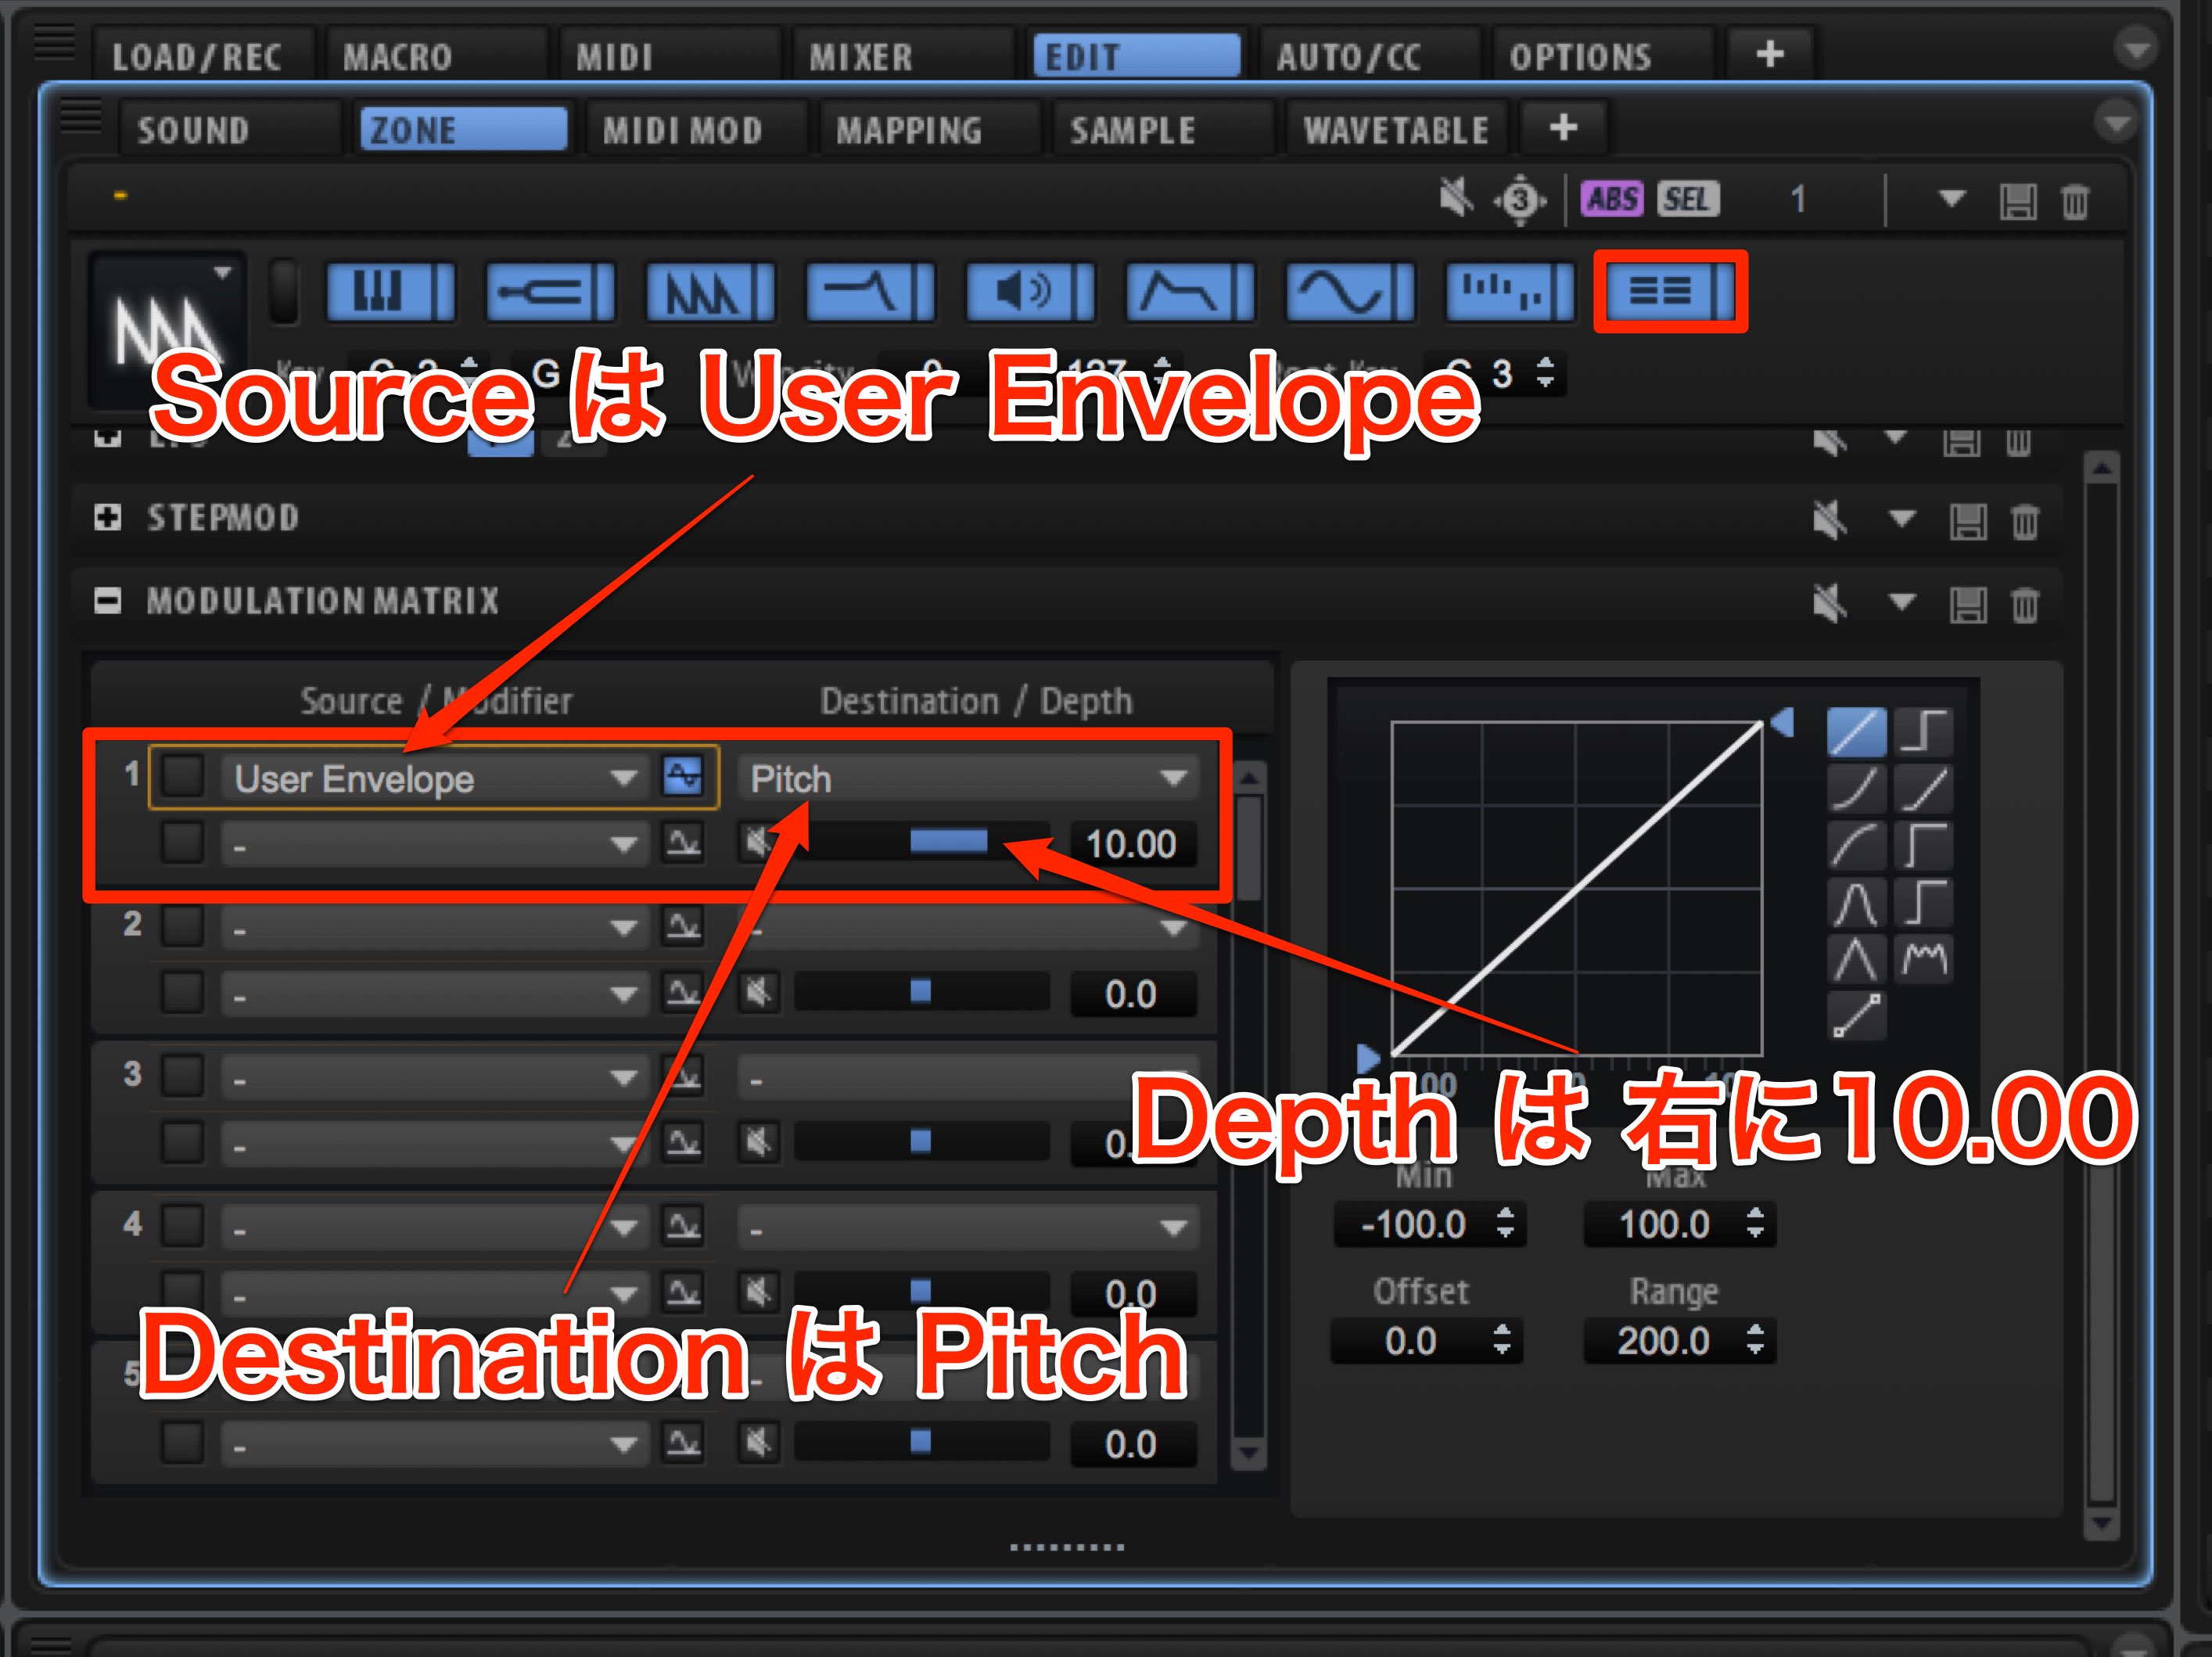Expand the StepMod section

point(107,517)
